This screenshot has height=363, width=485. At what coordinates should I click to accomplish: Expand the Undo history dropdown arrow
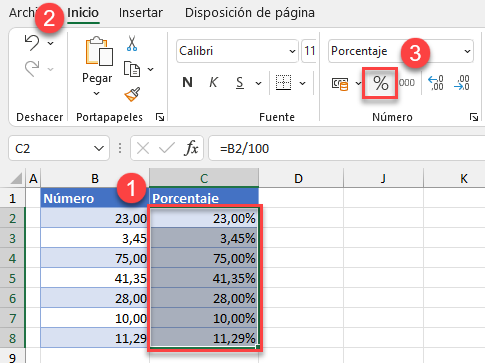tap(50, 43)
